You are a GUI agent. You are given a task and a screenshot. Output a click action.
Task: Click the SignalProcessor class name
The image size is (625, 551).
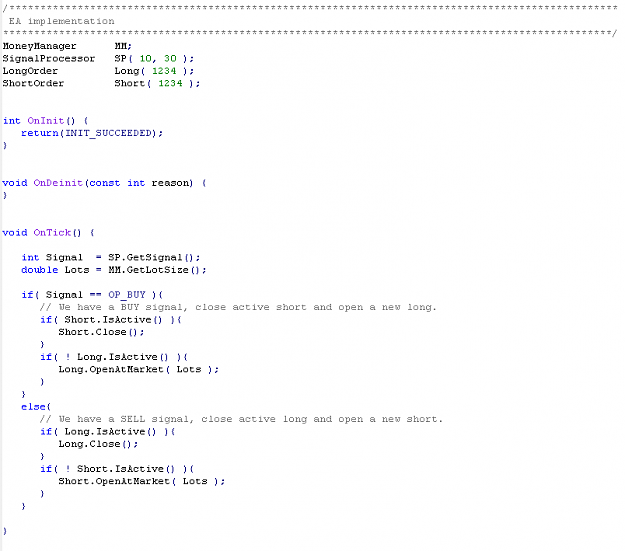(x=49, y=59)
